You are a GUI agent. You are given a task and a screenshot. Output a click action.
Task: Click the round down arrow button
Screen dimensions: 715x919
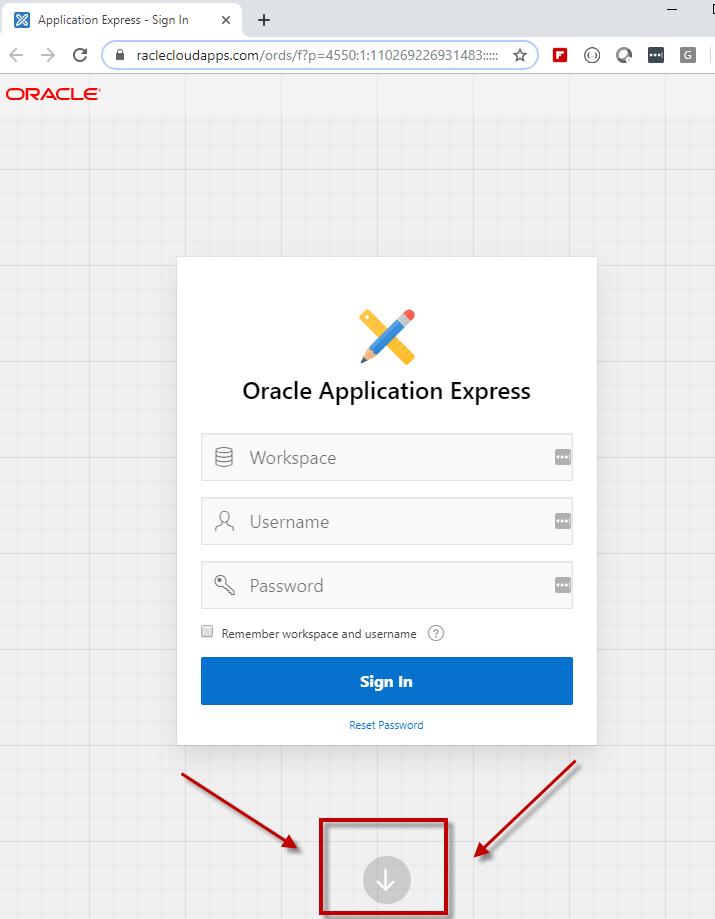coord(386,880)
